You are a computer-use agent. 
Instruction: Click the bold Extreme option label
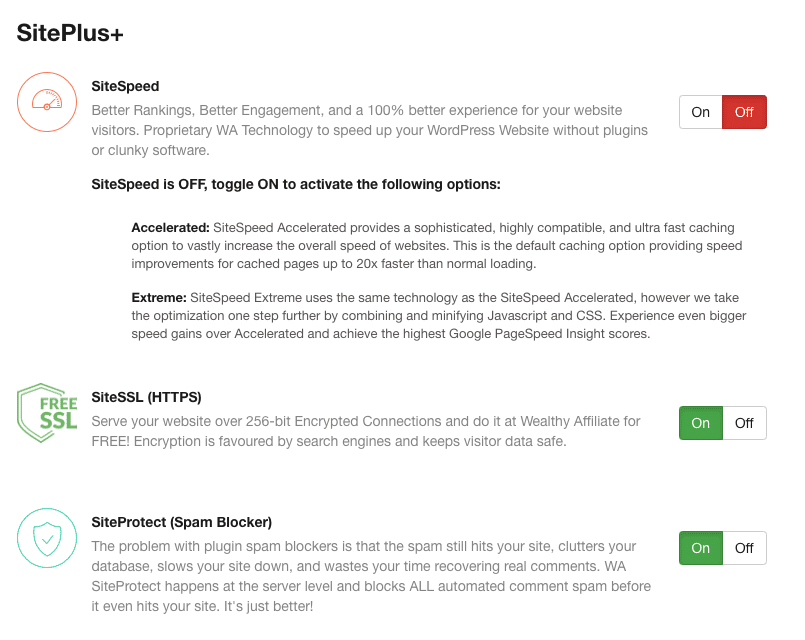pos(159,298)
